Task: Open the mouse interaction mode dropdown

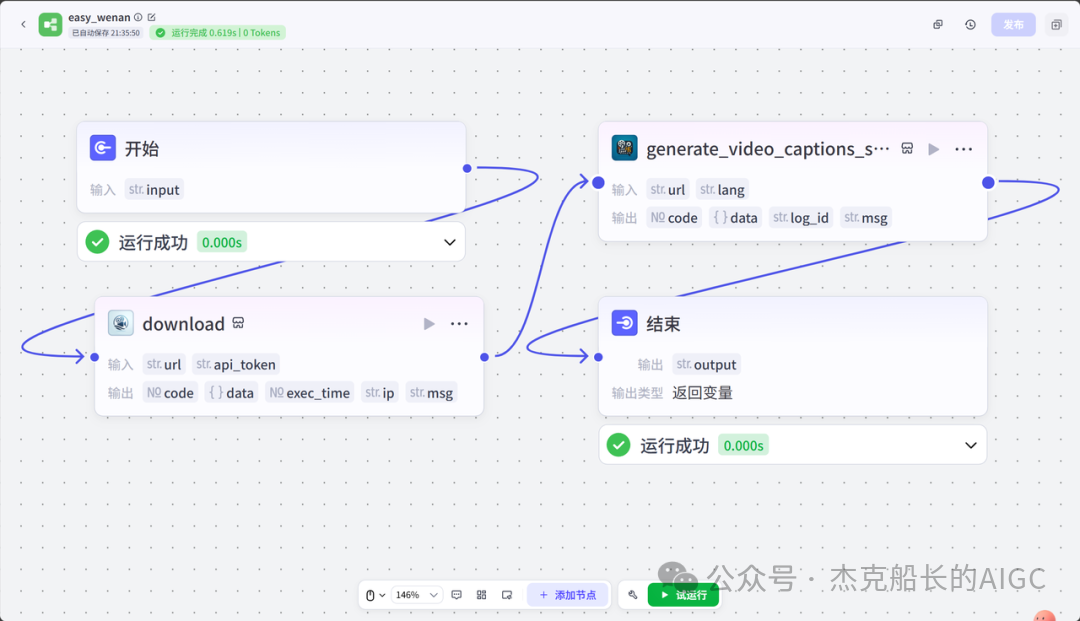Action: coord(375,595)
